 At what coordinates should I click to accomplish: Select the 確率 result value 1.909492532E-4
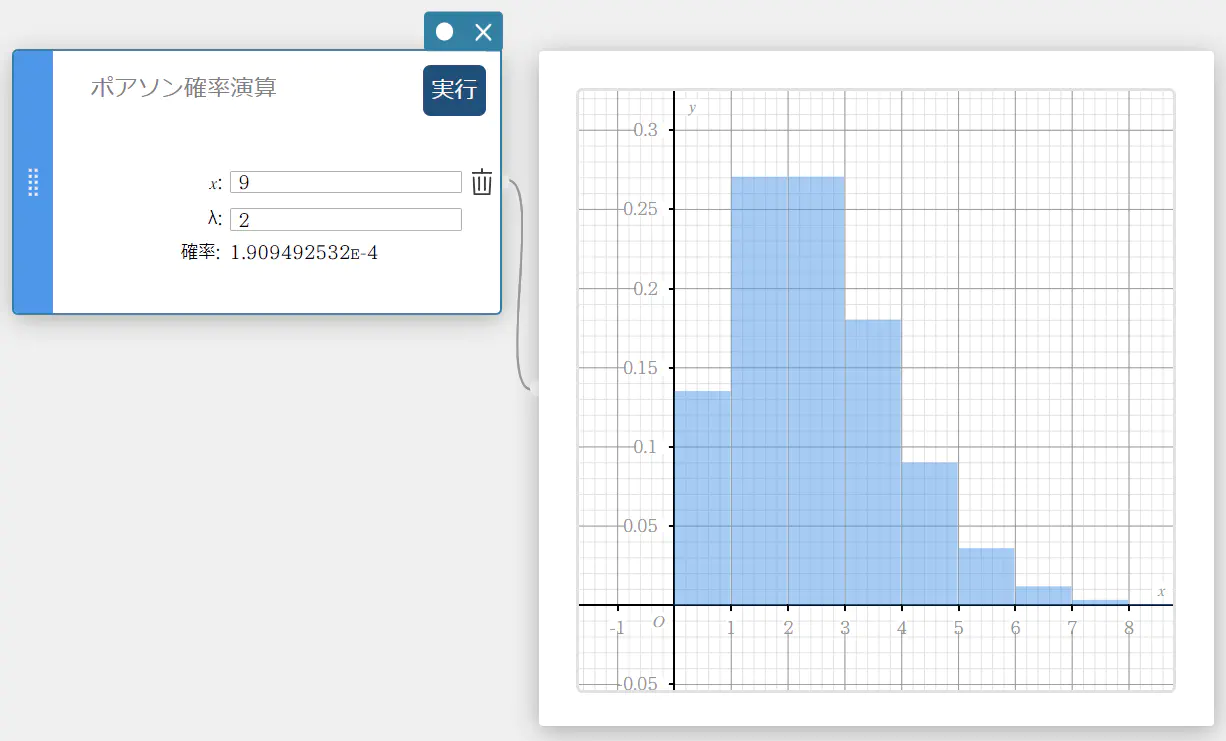pyautogui.click(x=304, y=253)
